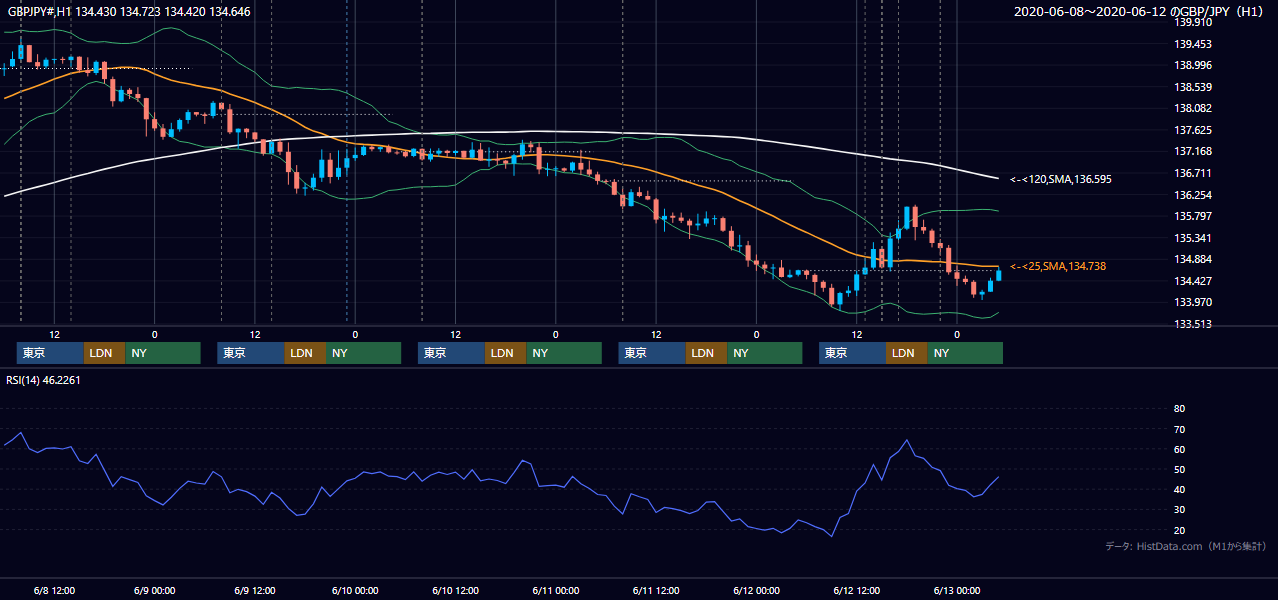The width and height of the screenshot is (1278, 600).
Task: Select the 136.254 price axis value
Action: pos(1192,196)
